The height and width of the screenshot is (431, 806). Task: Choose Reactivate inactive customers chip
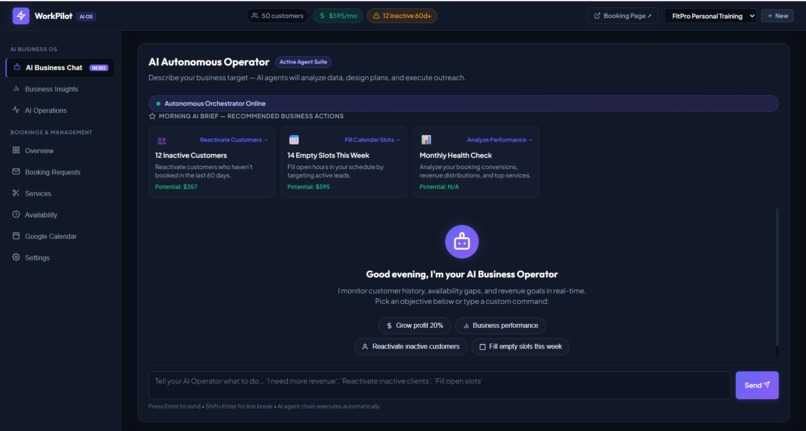tap(410, 347)
